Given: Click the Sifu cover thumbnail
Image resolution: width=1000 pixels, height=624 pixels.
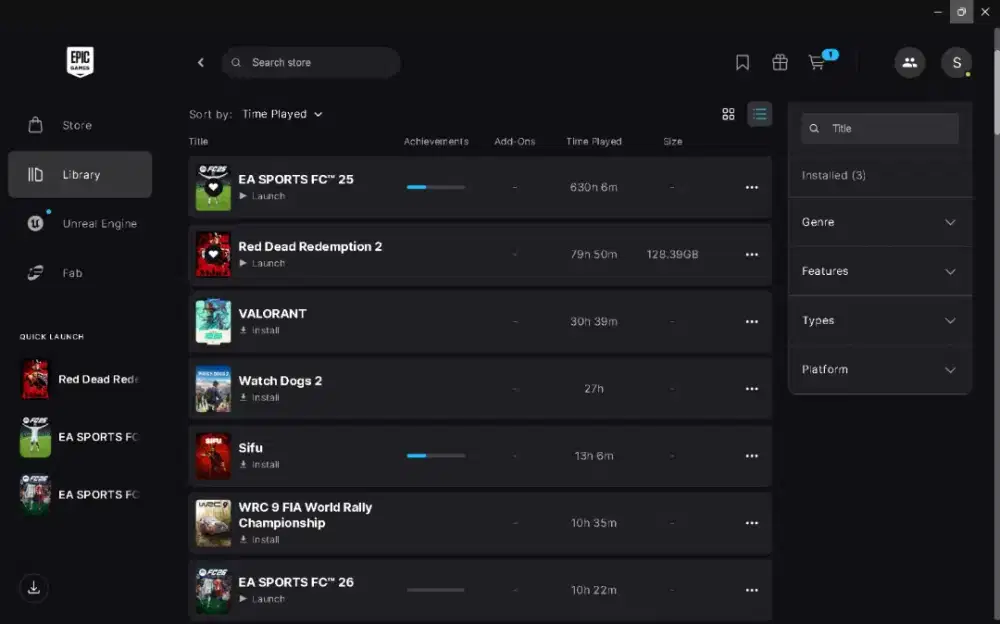Looking at the screenshot, I should point(213,456).
